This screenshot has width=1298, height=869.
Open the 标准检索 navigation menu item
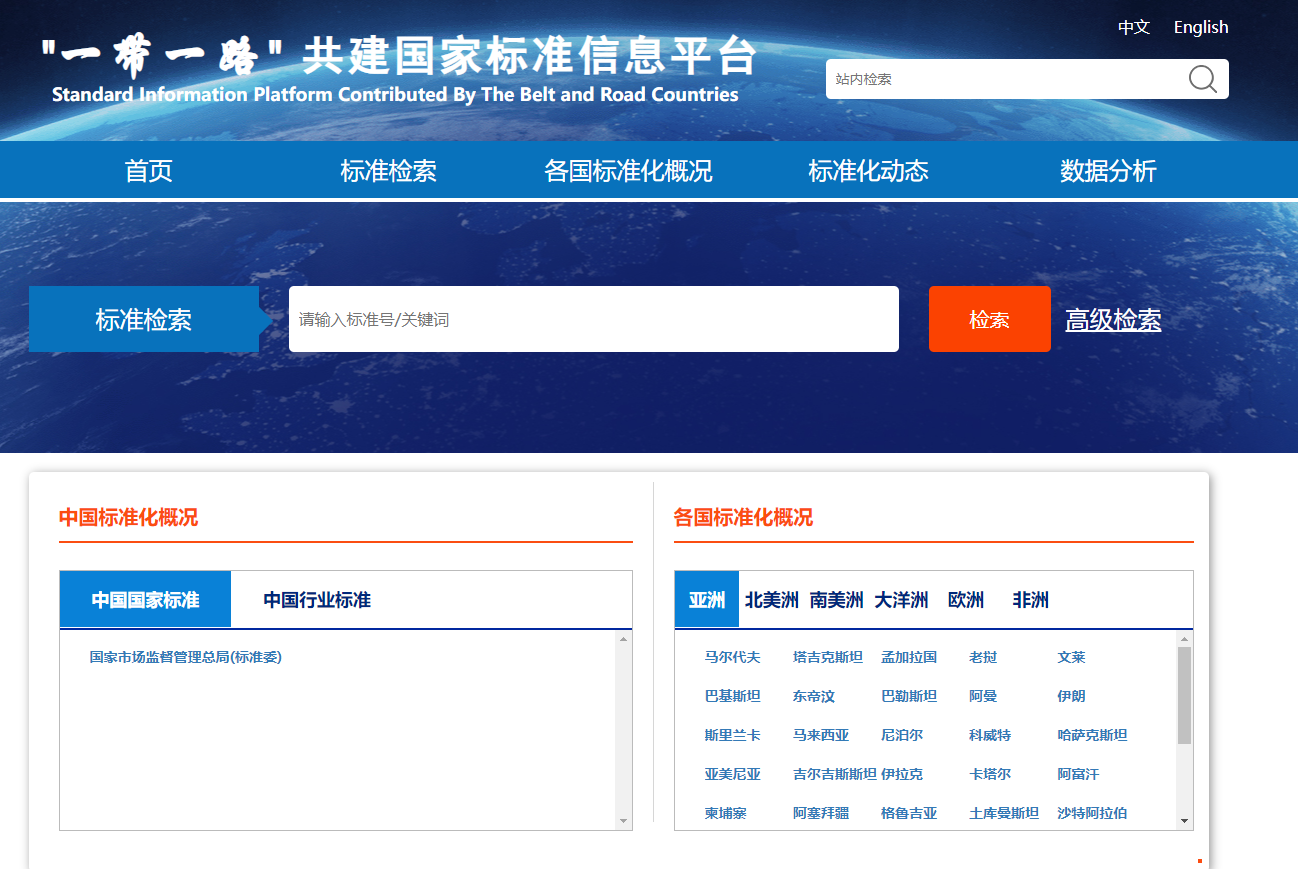click(x=388, y=171)
